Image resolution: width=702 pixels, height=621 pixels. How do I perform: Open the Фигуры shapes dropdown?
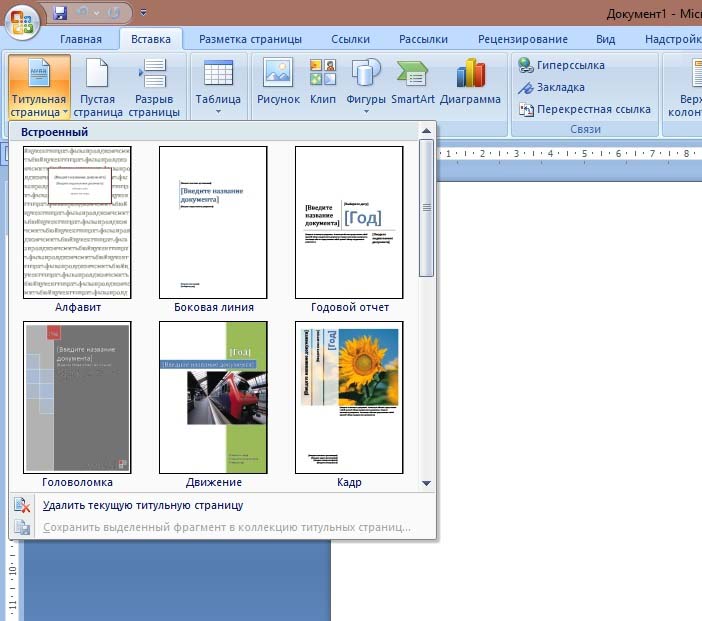coord(366,85)
